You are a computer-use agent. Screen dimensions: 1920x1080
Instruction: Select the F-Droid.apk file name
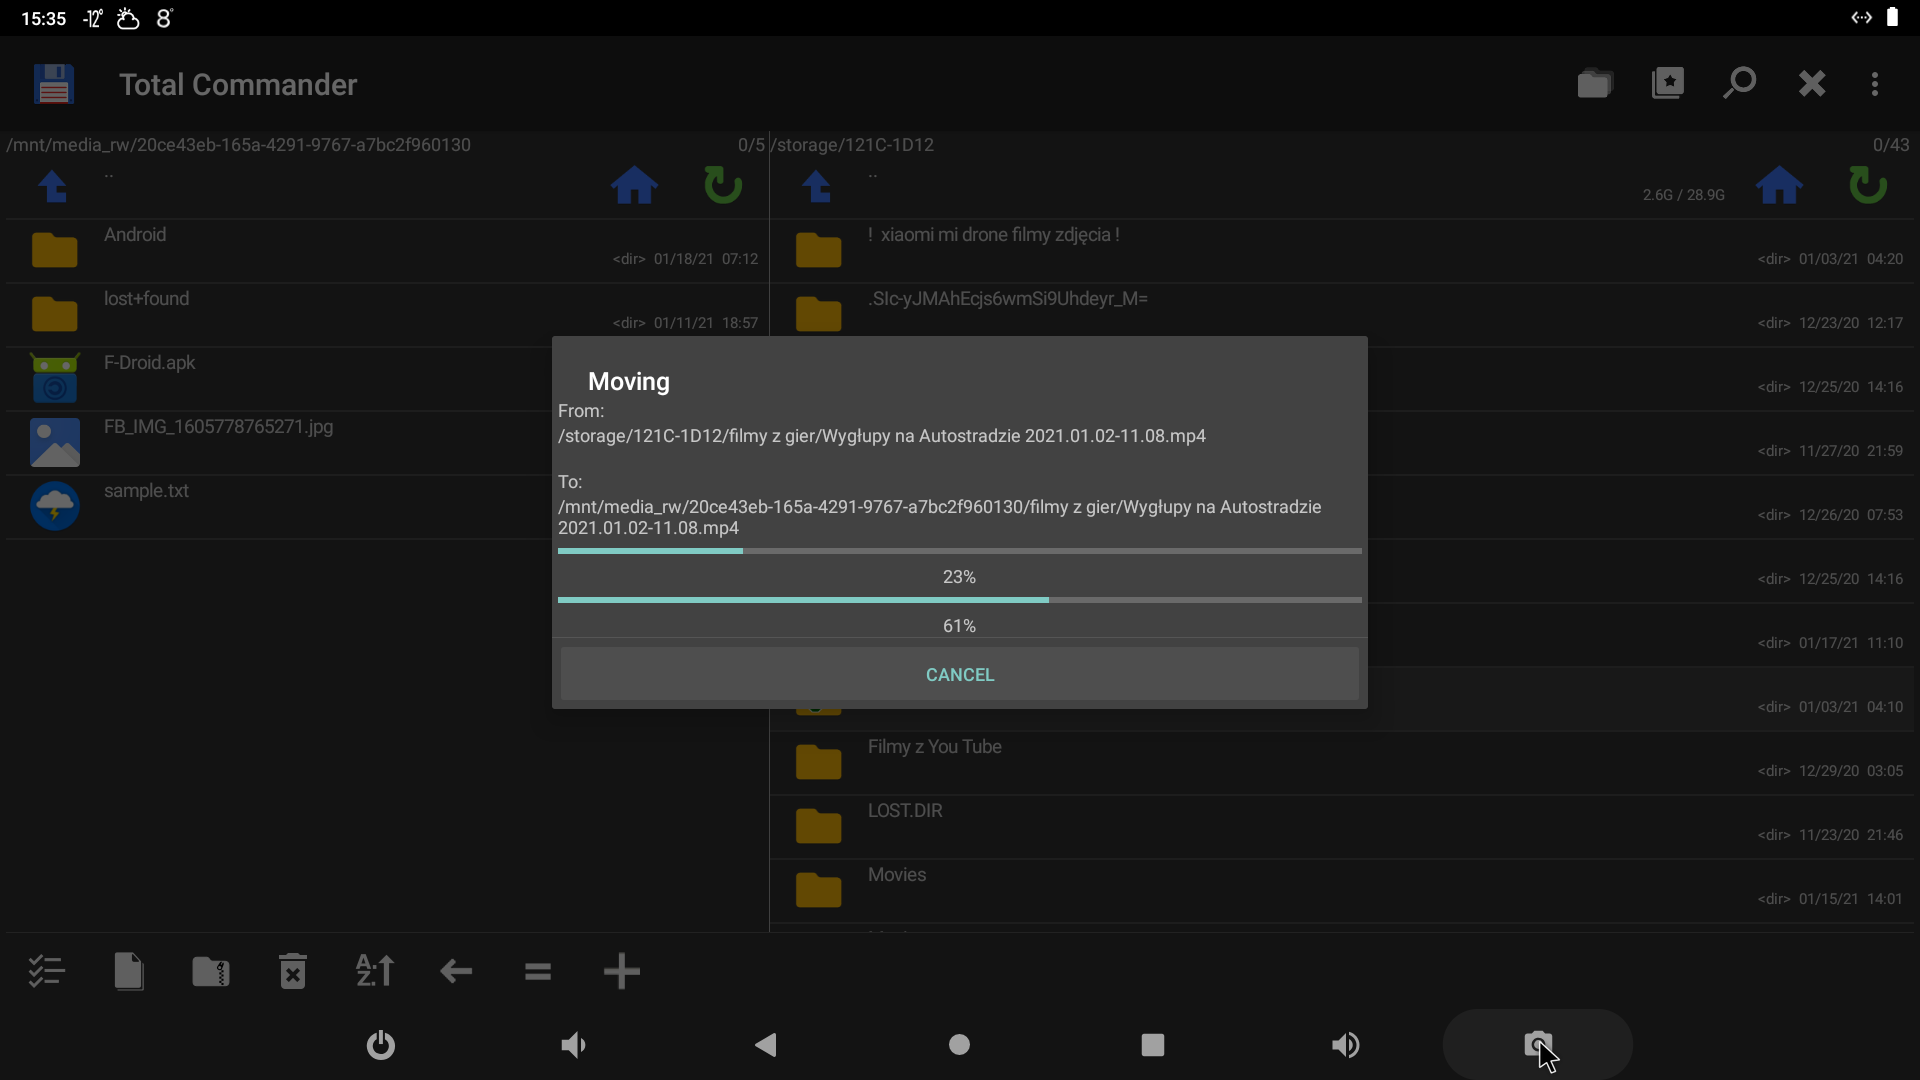click(149, 363)
